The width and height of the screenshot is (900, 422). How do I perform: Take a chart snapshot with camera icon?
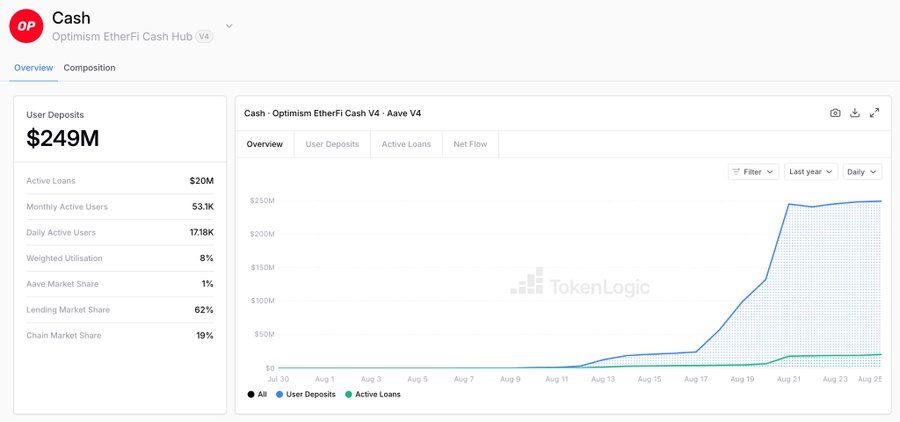coord(835,113)
